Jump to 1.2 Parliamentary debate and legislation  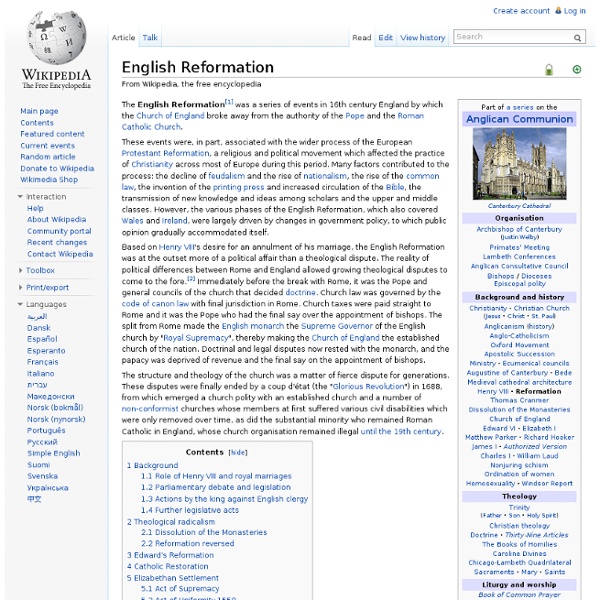coord(216,487)
